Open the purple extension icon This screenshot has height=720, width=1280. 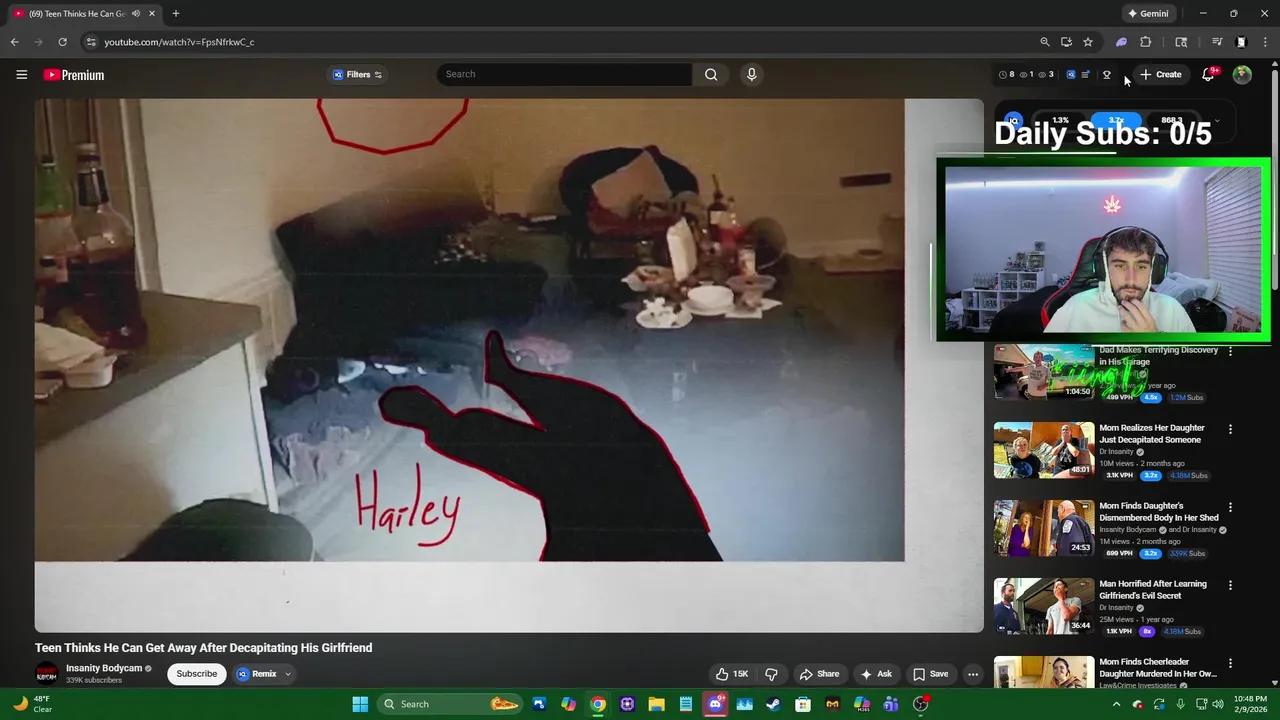tap(1121, 42)
